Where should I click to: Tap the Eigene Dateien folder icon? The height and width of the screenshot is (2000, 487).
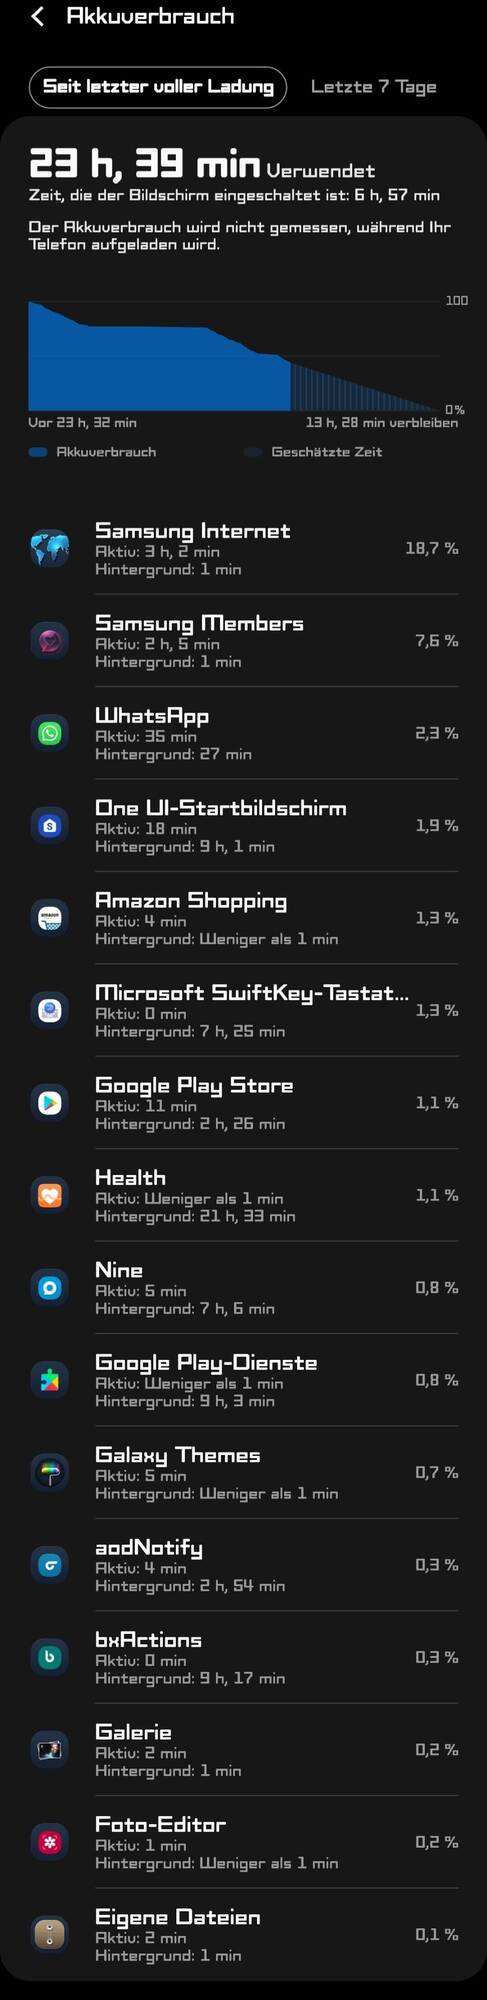click(50, 1934)
